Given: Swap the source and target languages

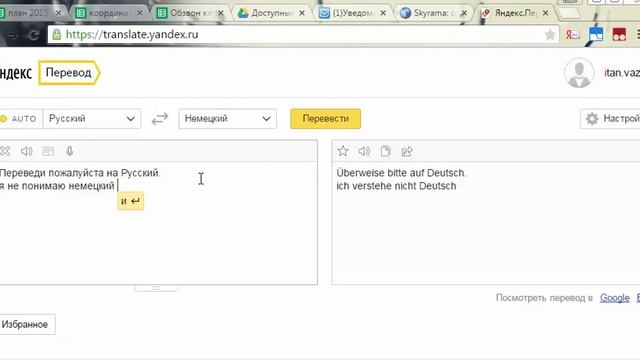Looking at the screenshot, I should point(160,119).
